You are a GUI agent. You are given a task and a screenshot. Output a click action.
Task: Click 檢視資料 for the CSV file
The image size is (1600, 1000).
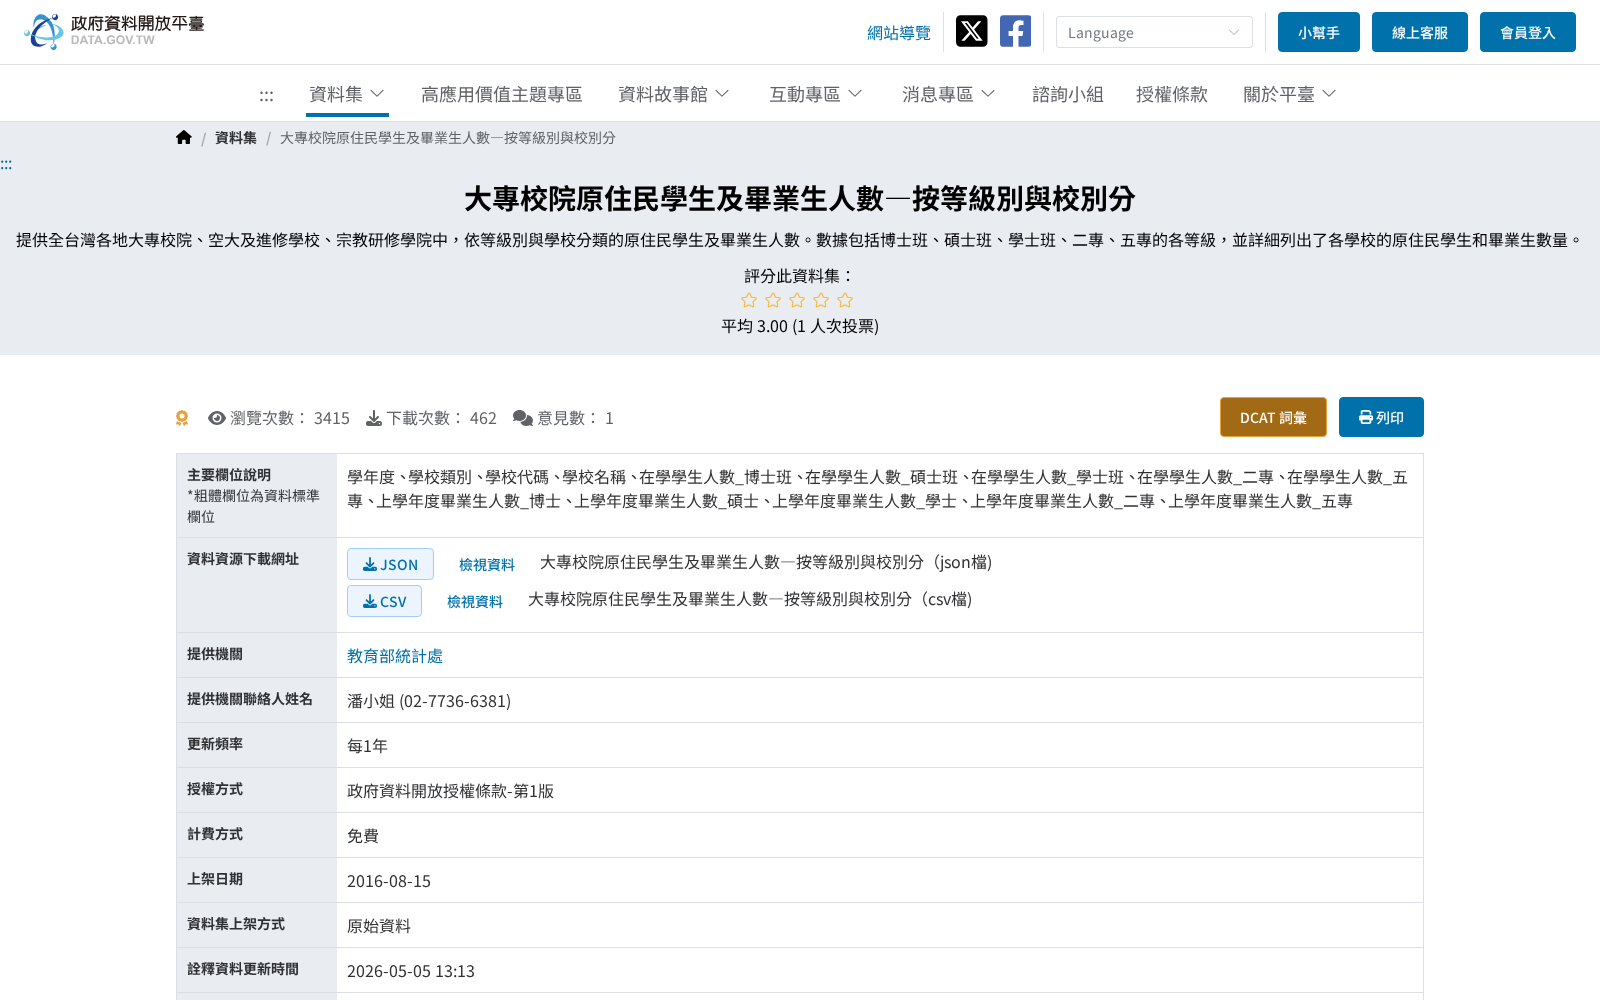click(x=475, y=601)
